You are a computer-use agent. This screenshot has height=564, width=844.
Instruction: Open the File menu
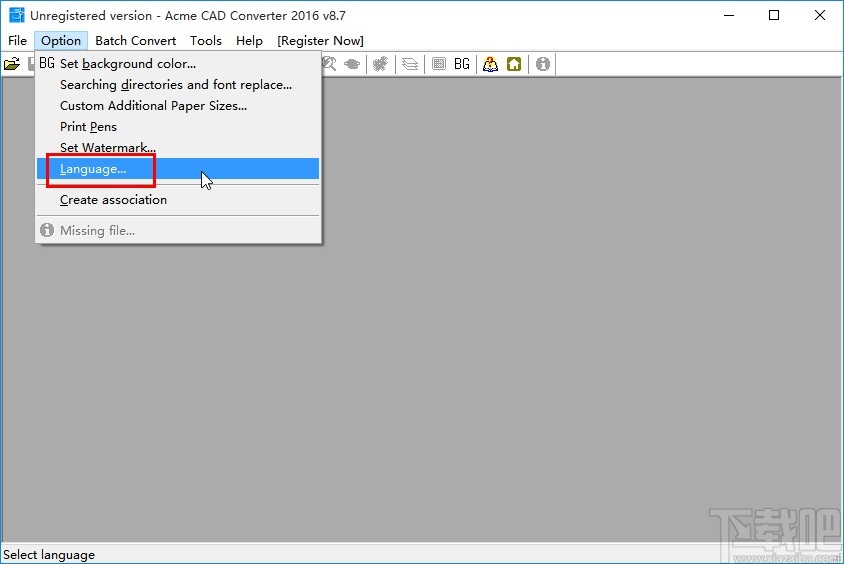17,41
